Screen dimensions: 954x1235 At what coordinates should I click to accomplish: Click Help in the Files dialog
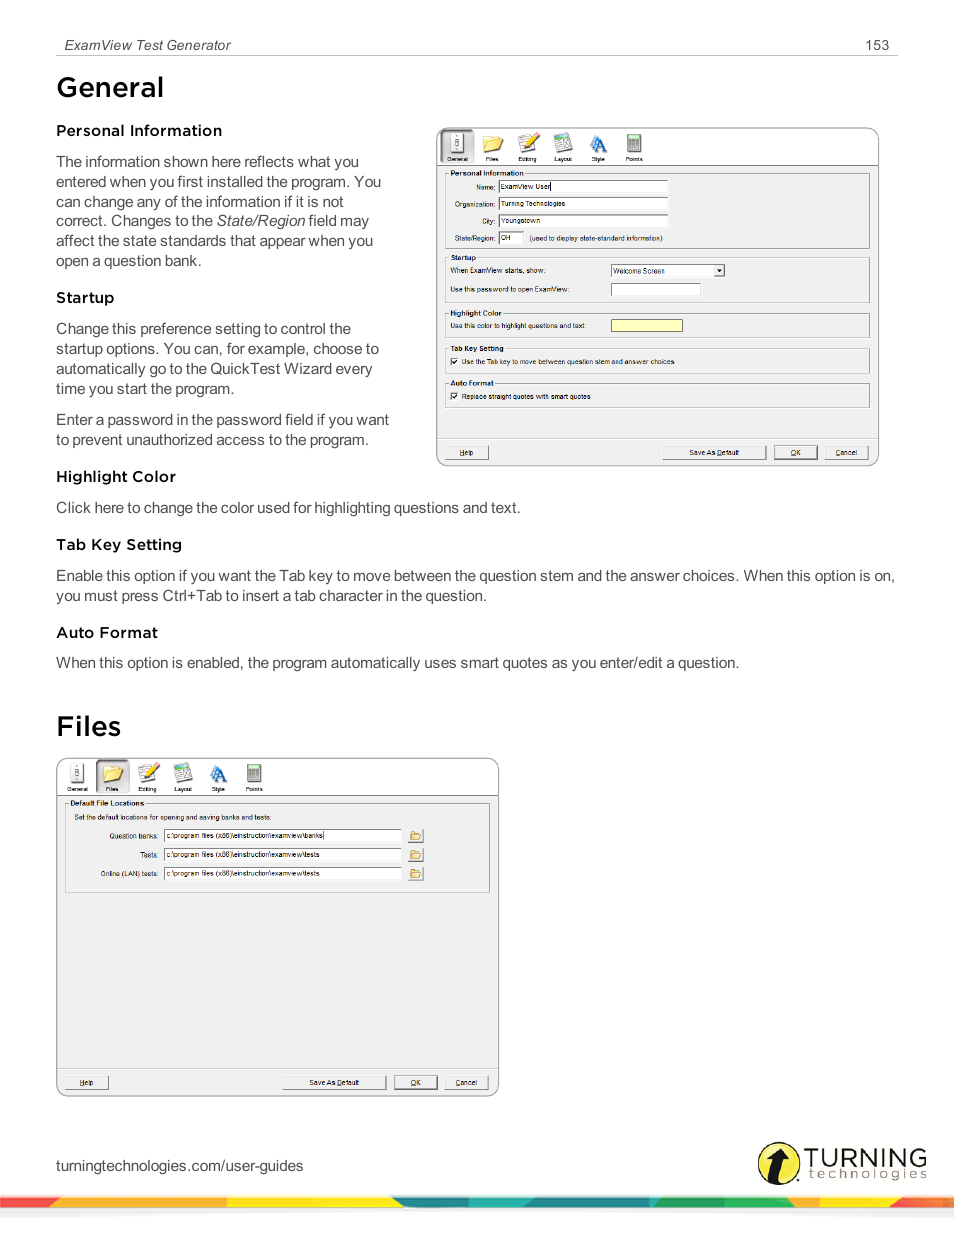[86, 1083]
